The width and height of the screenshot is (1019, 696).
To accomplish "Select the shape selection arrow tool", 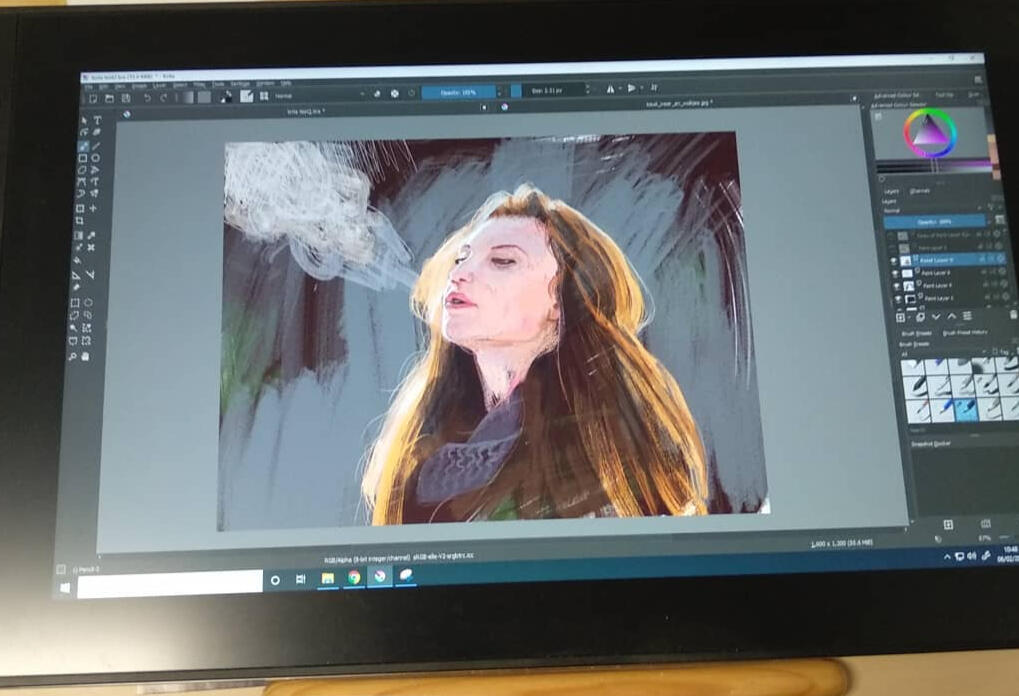I will point(84,121).
